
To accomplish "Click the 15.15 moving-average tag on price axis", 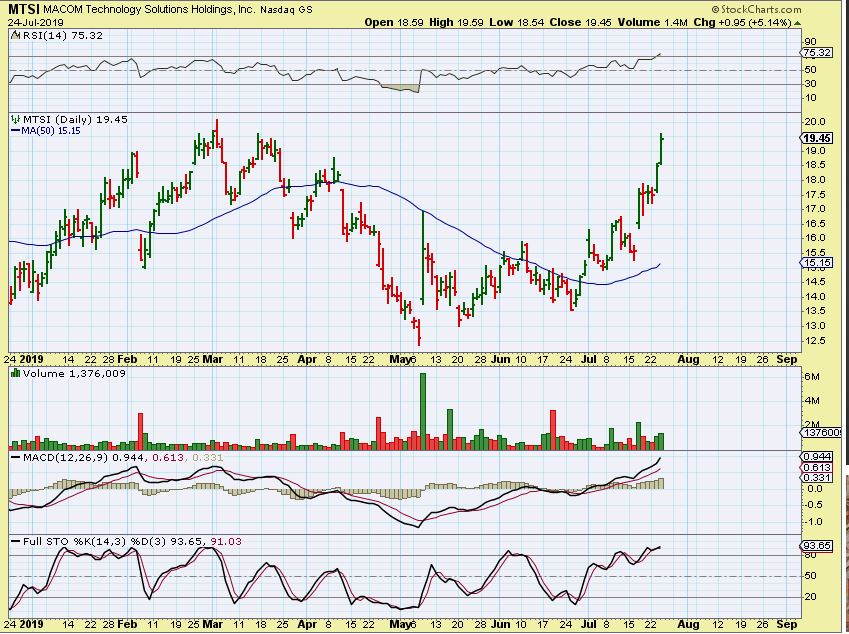I will (817, 263).
